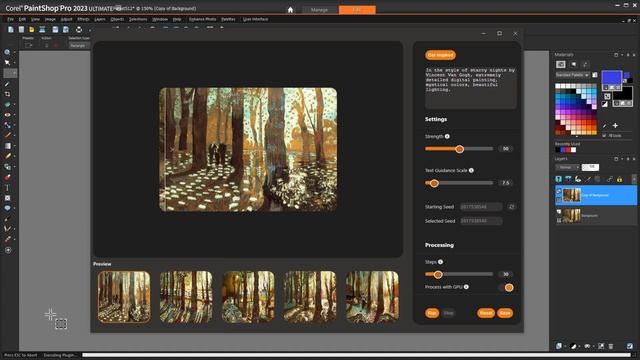
Task: Switch to the orange Edit tab
Action: coord(357,10)
